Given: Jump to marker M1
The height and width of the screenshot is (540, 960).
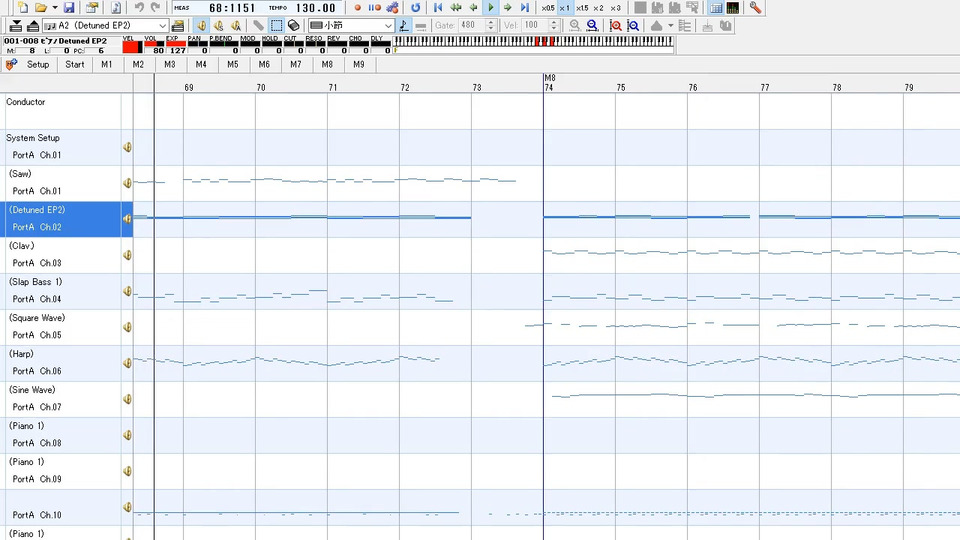Looking at the screenshot, I should pyautogui.click(x=107, y=64).
